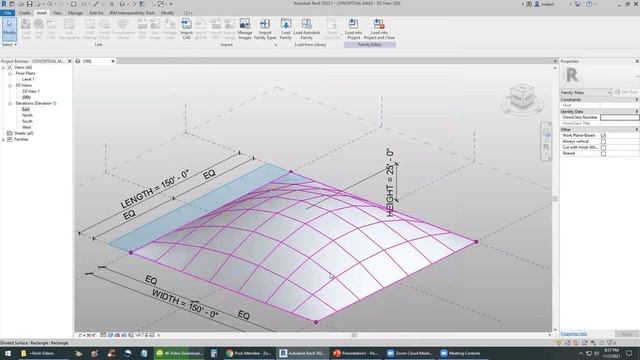Click the user sign-in icon
Viewport: 640px width, 360px height.
[537, 4]
